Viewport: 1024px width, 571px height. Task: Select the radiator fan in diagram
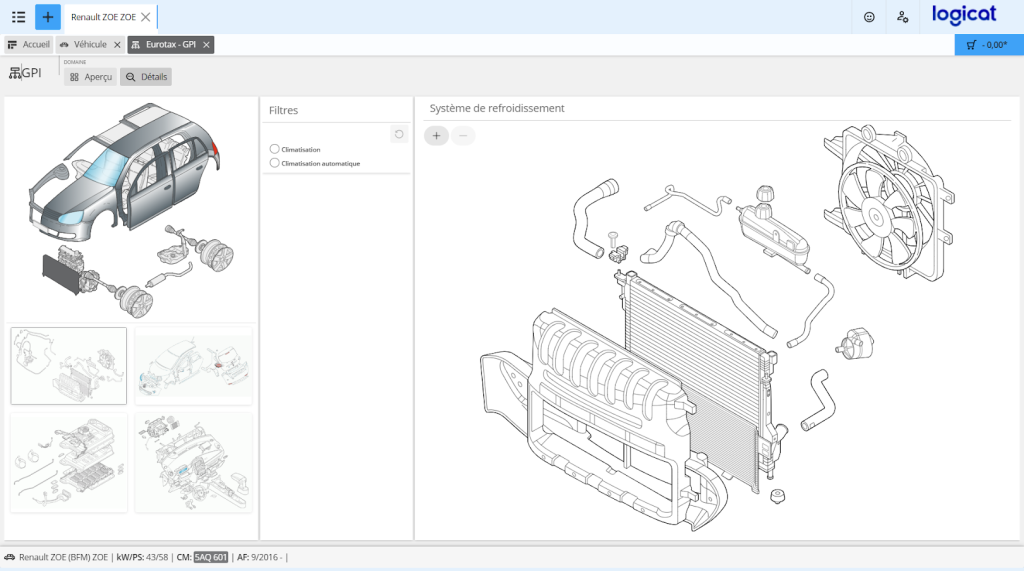pyautogui.click(x=888, y=203)
